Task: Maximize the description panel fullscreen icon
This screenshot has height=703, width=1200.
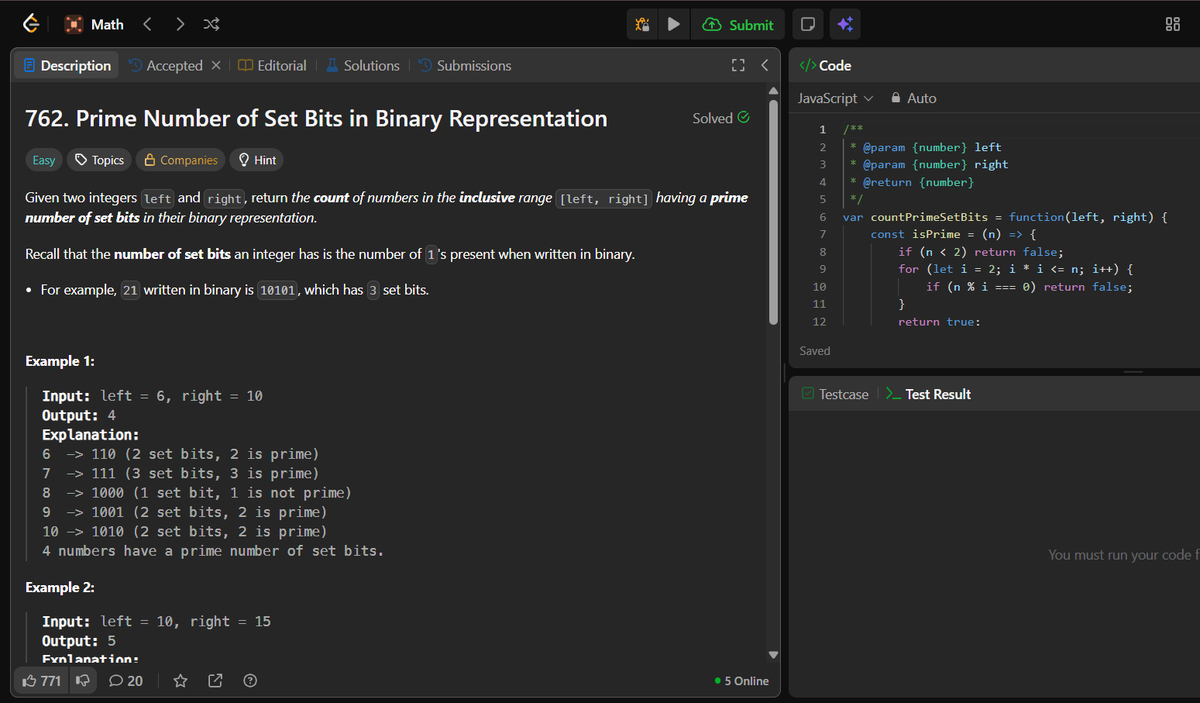Action: click(738, 65)
